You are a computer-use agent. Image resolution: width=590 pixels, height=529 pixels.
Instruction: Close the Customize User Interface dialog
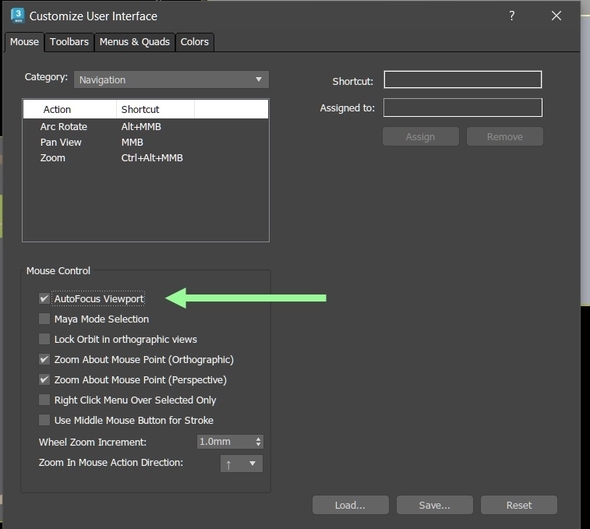(556, 16)
